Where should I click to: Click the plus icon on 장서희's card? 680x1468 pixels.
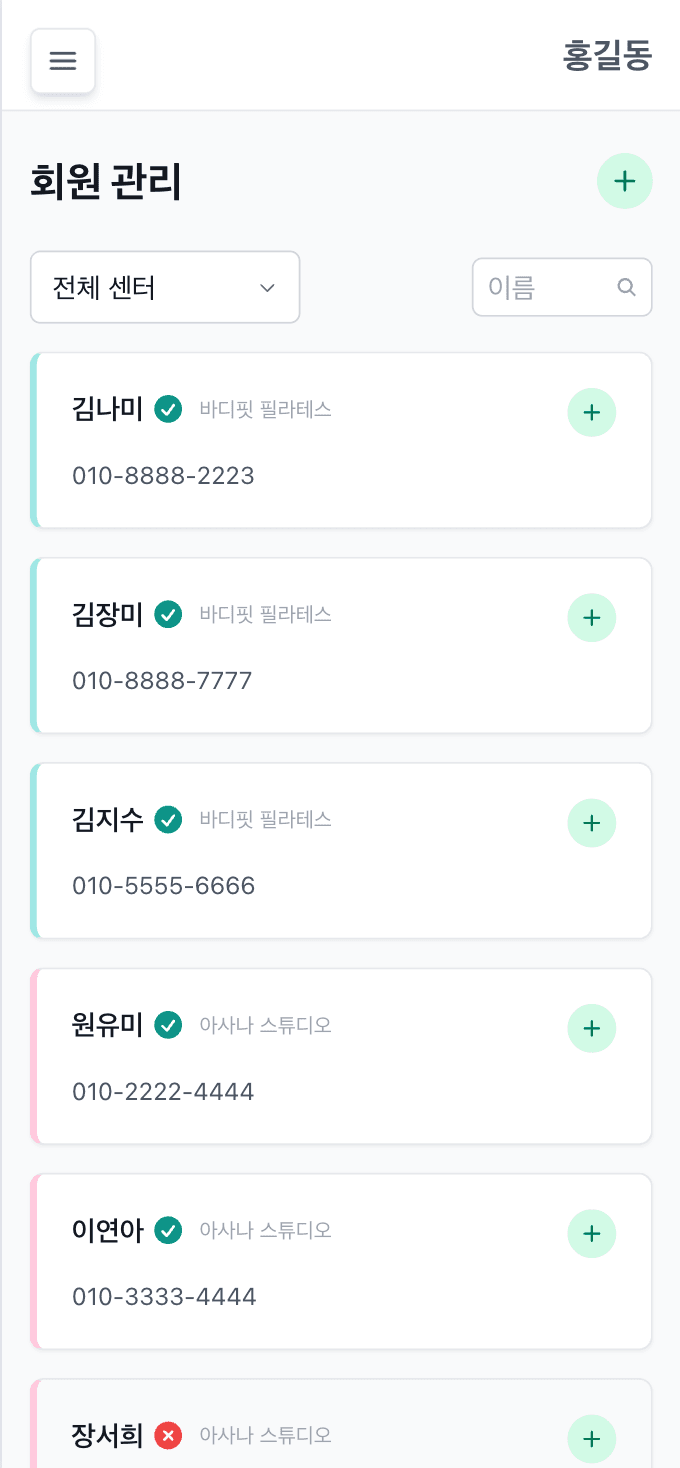pos(591,1439)
